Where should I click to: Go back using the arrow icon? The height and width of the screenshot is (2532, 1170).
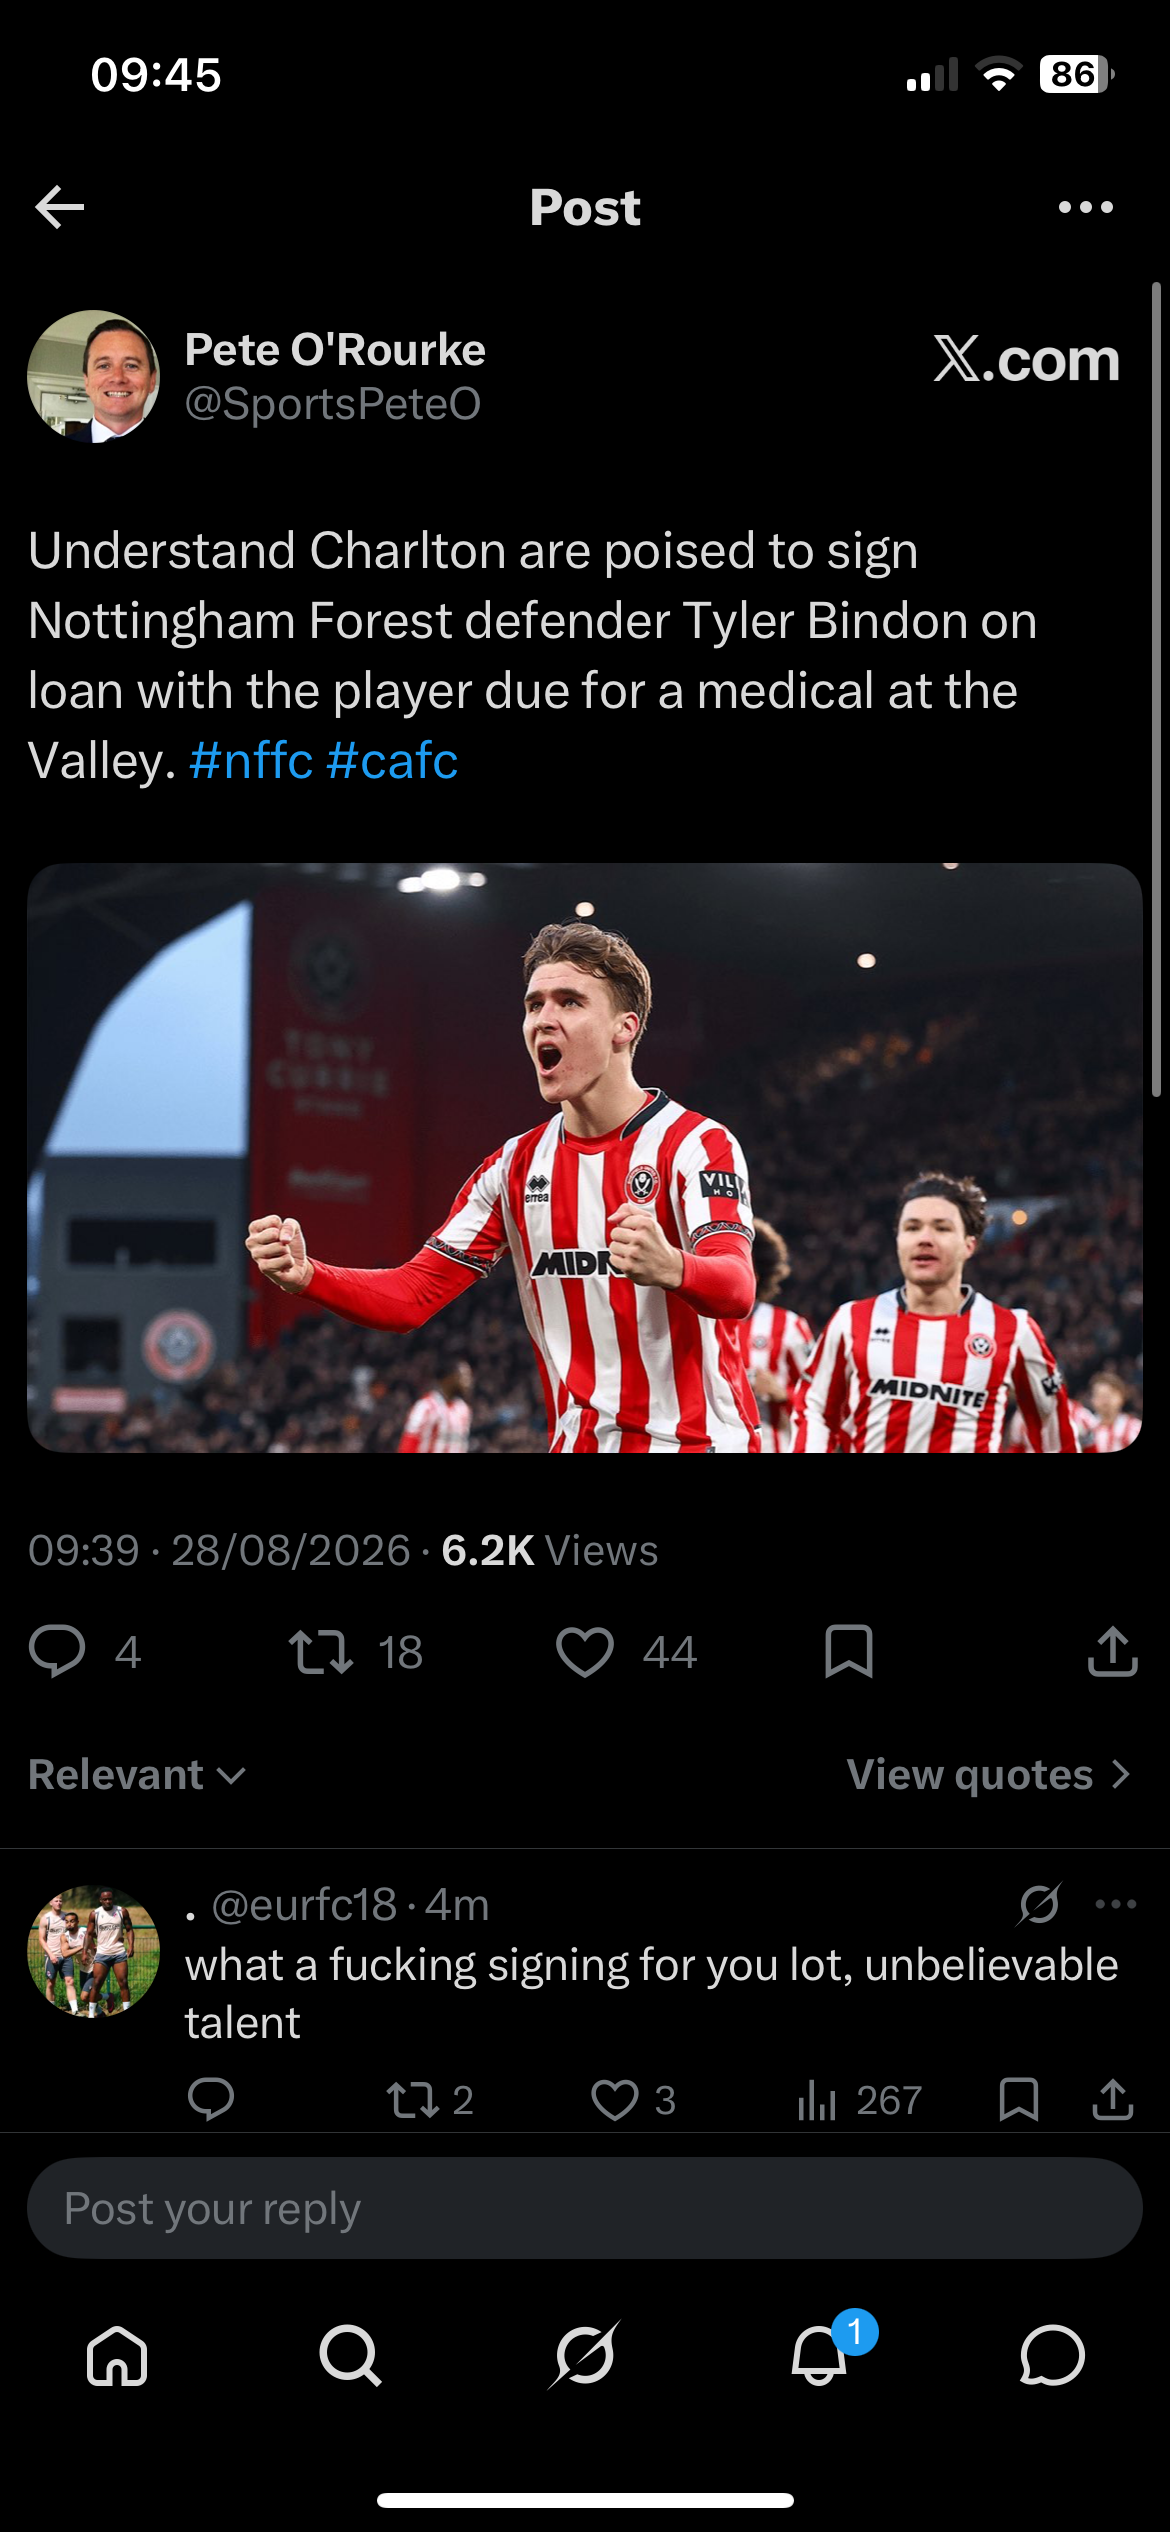[59, 207]
